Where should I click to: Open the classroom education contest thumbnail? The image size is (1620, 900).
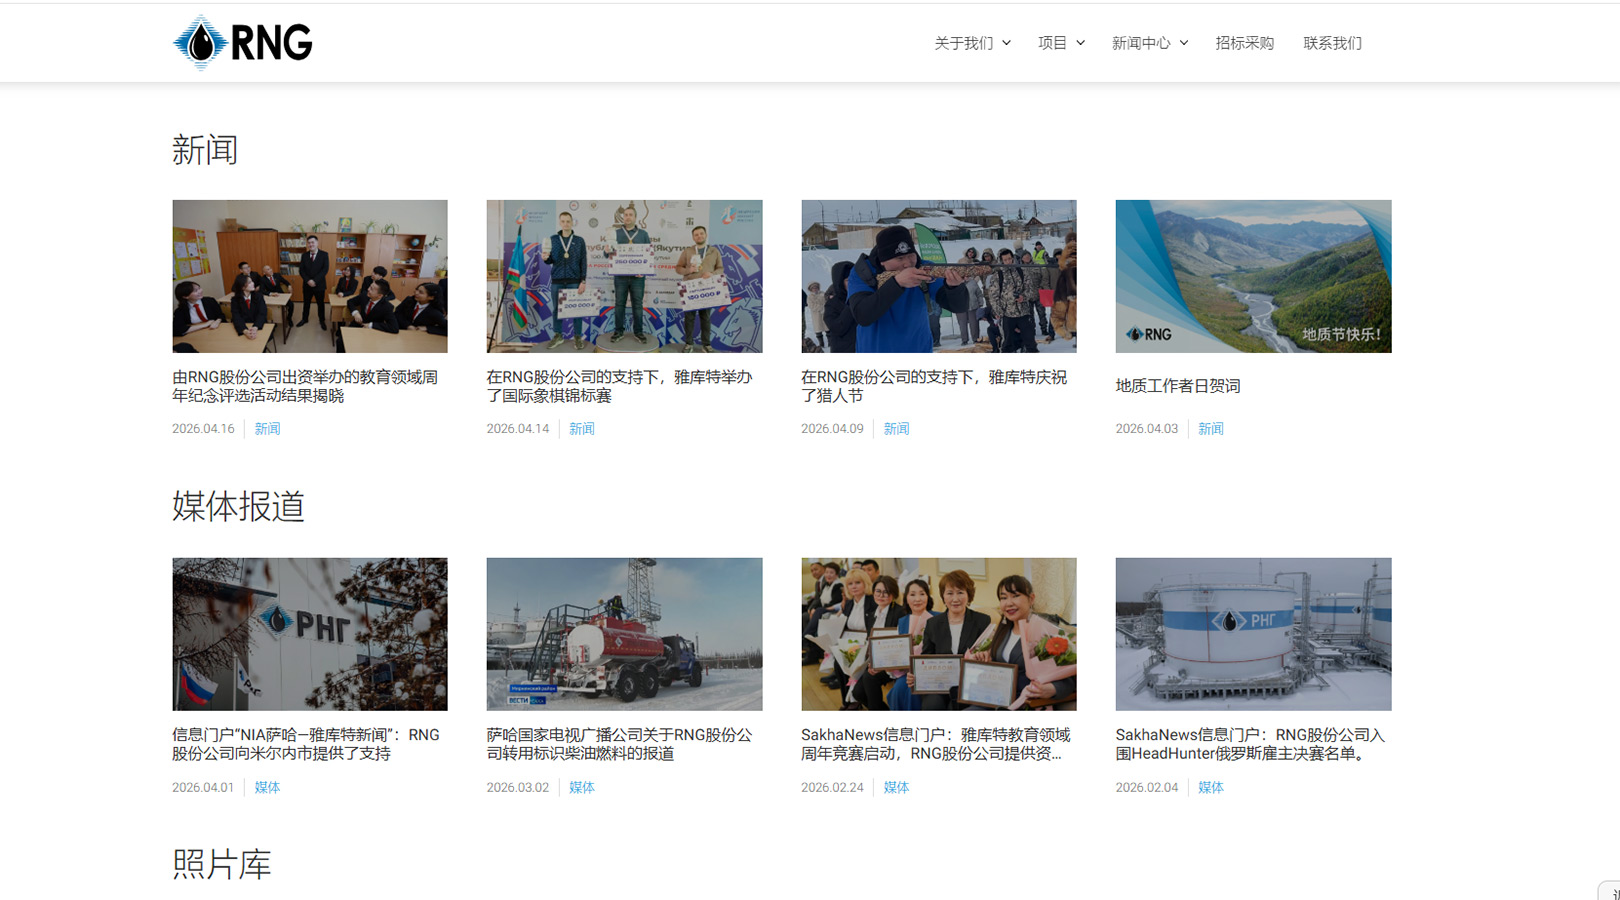point(310,276)
